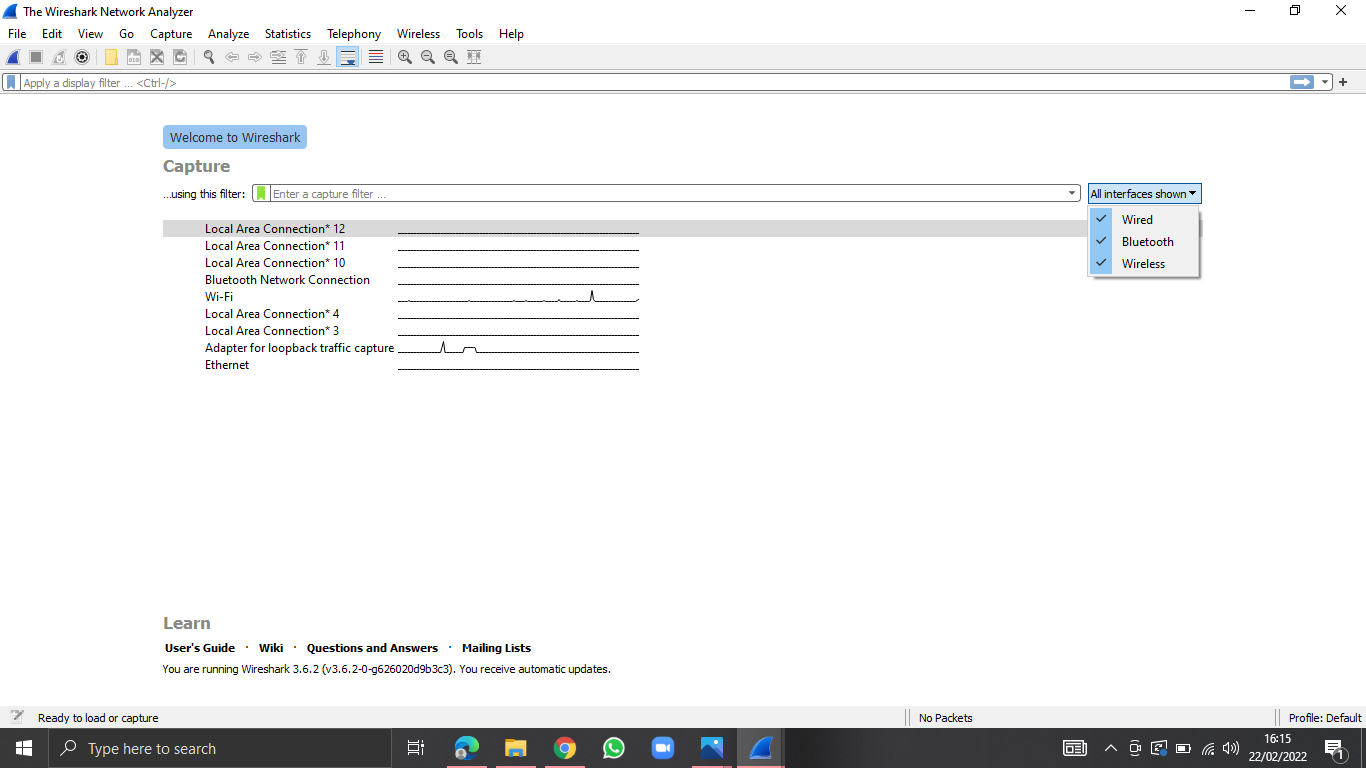
Task: Uncheck the Wireless interface type
Action: pos(1144,263)
